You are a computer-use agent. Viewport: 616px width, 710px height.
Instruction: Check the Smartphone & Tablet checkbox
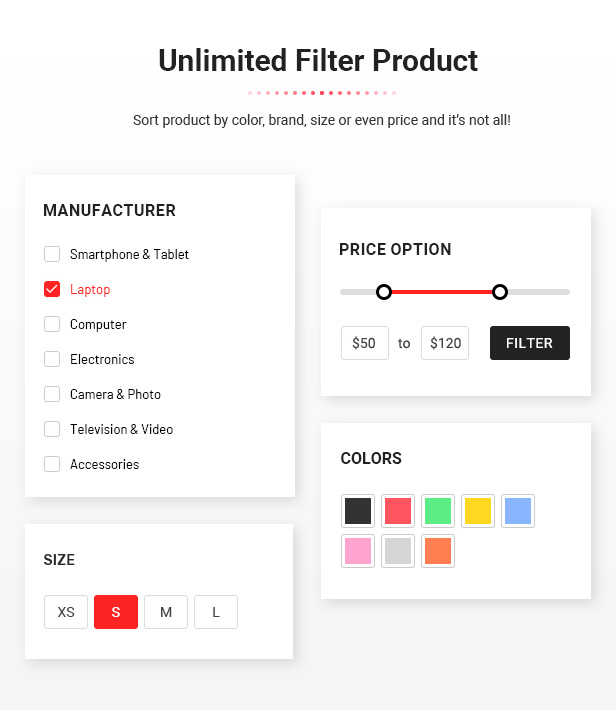pyautogui.click(x=52, y=254)
